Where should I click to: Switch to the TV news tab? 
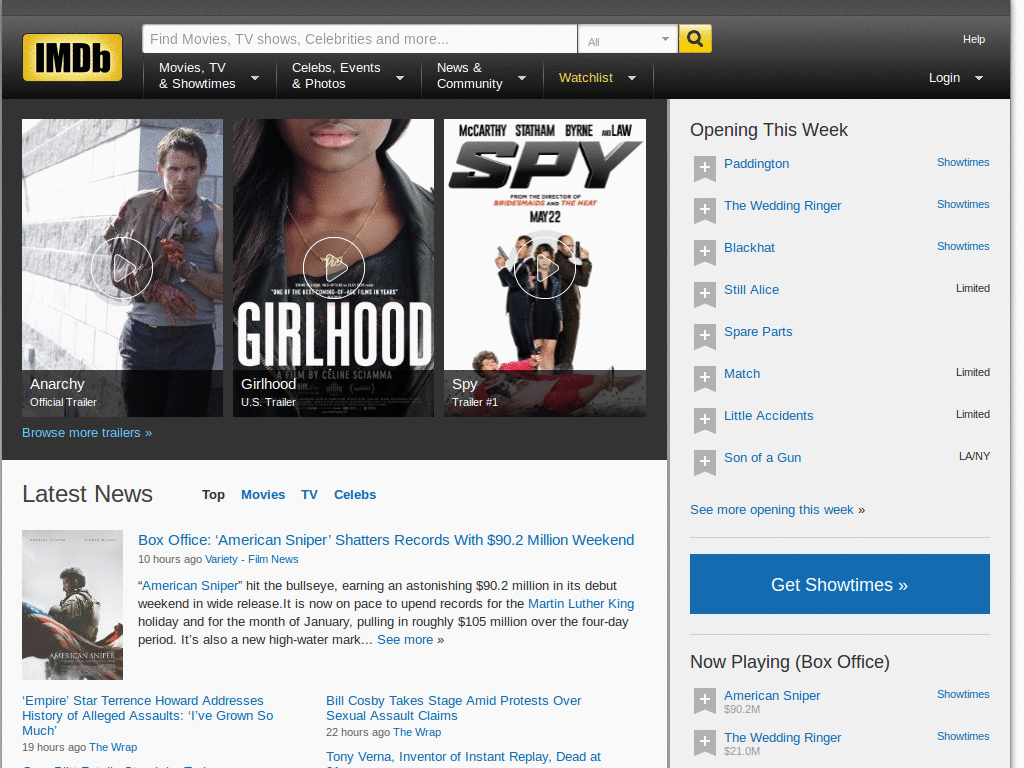click(x=309, y=495)
